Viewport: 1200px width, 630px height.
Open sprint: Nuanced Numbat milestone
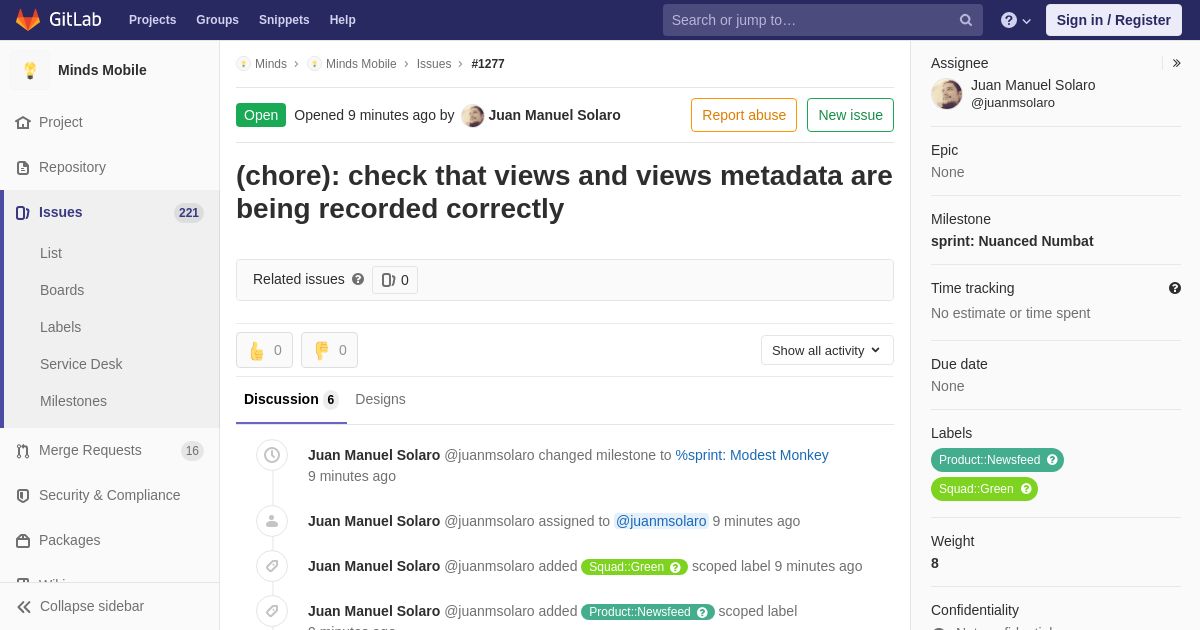click(1012, 241)
